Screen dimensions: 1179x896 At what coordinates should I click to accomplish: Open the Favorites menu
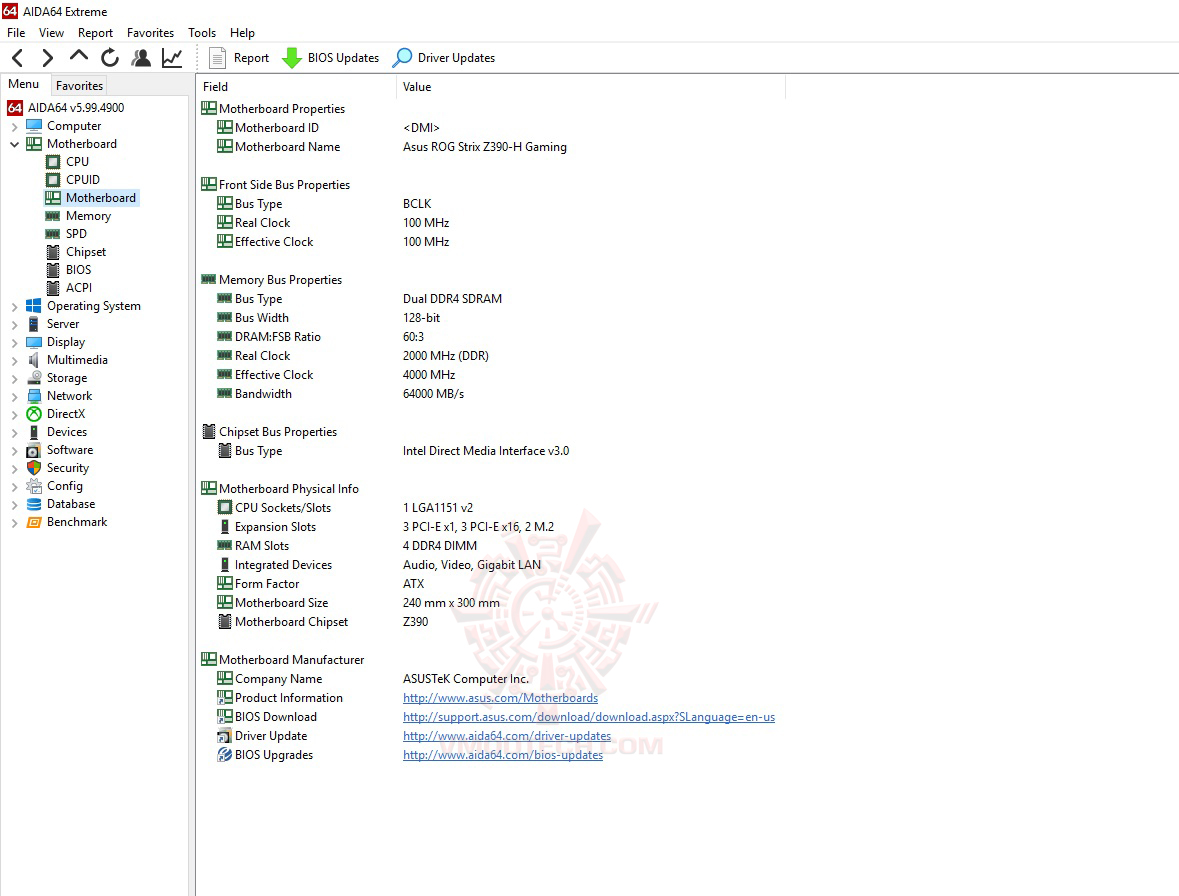pyautogui.click(x=150, y=33)
